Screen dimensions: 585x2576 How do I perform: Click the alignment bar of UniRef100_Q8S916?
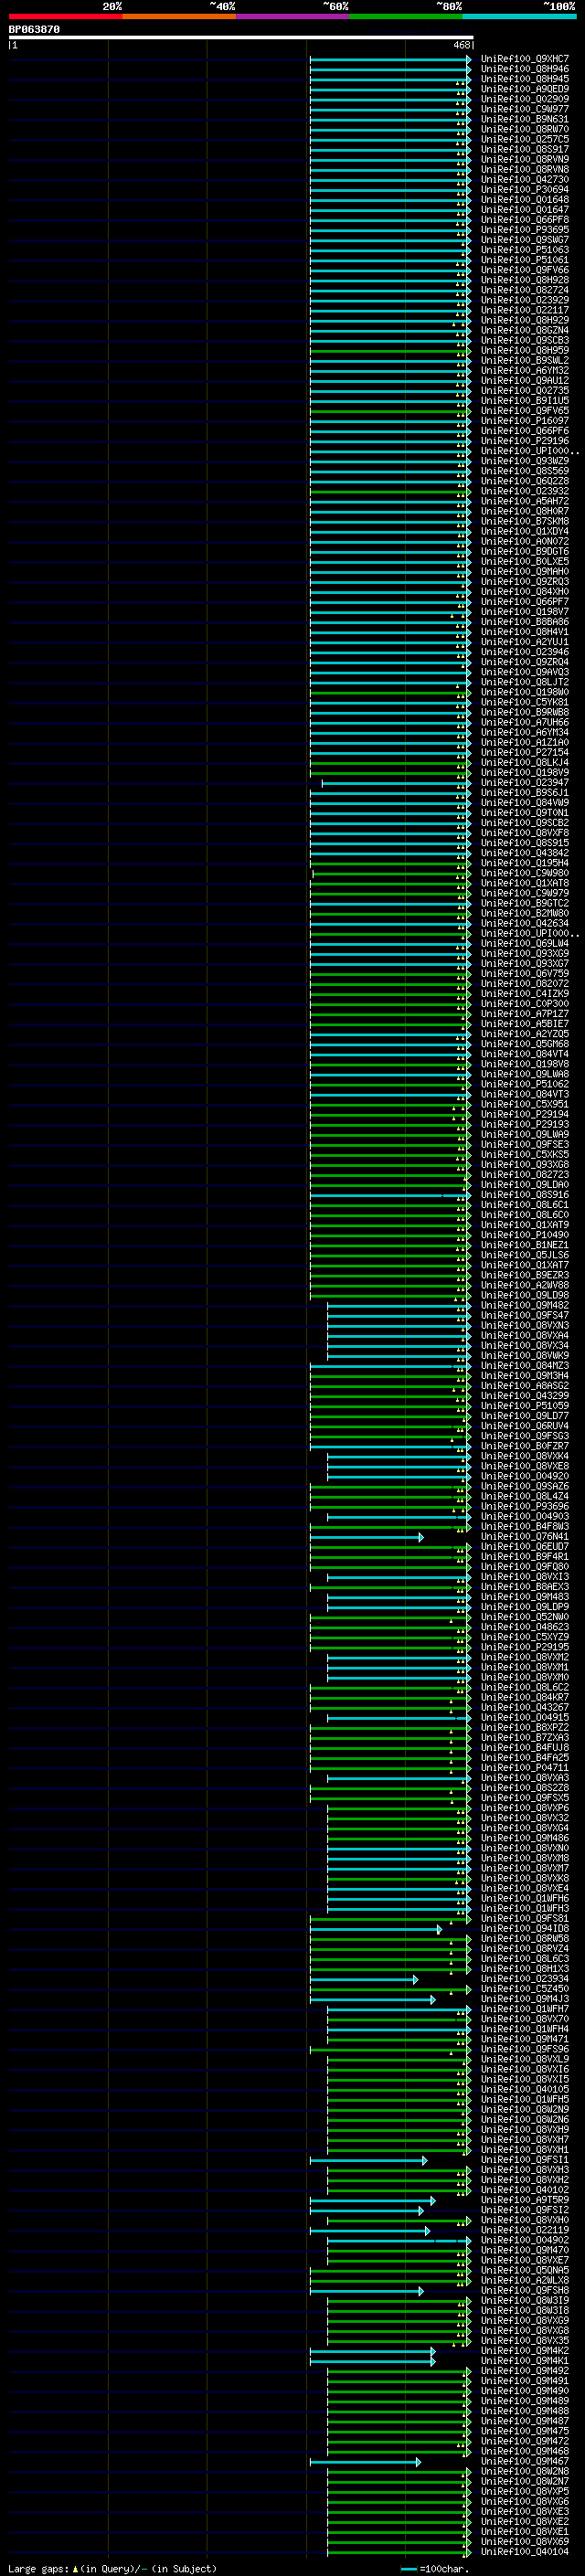point(390,1195)
